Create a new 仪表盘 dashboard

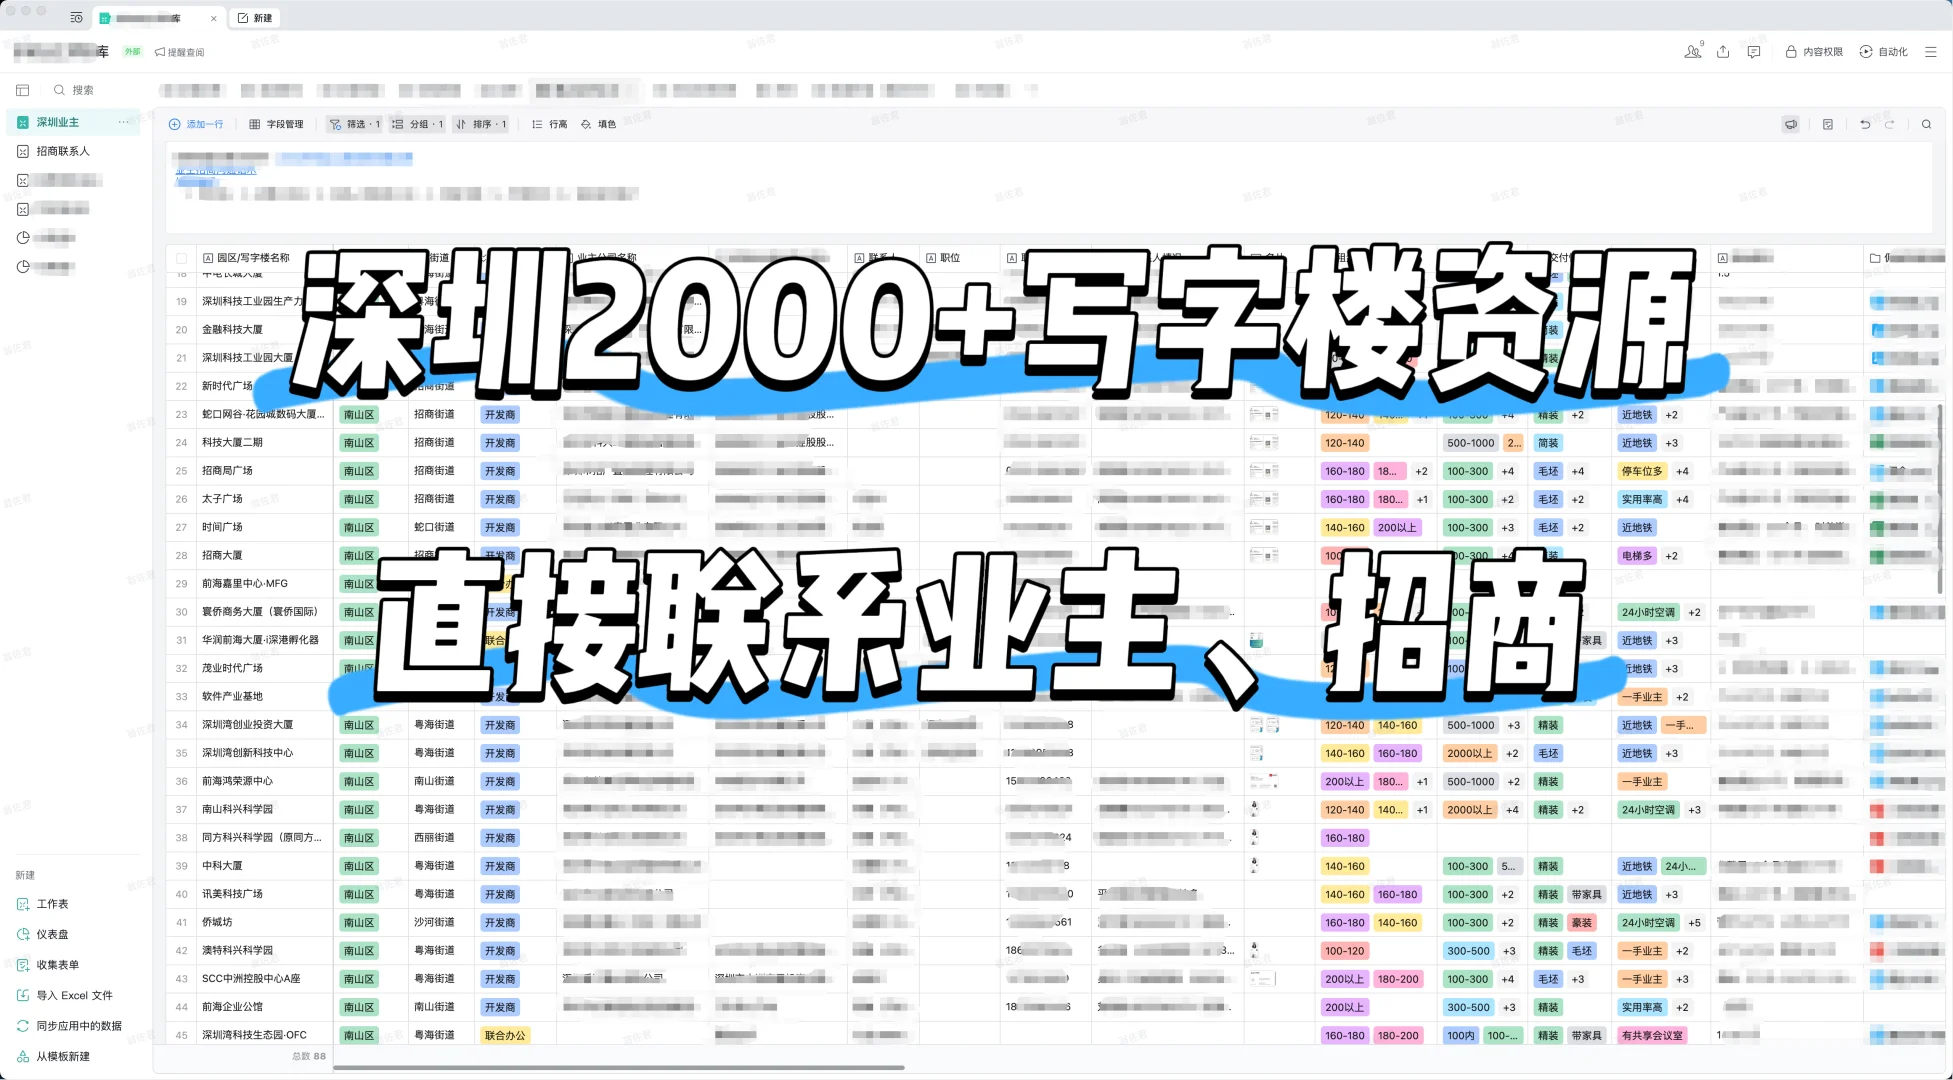pos(43,934)
